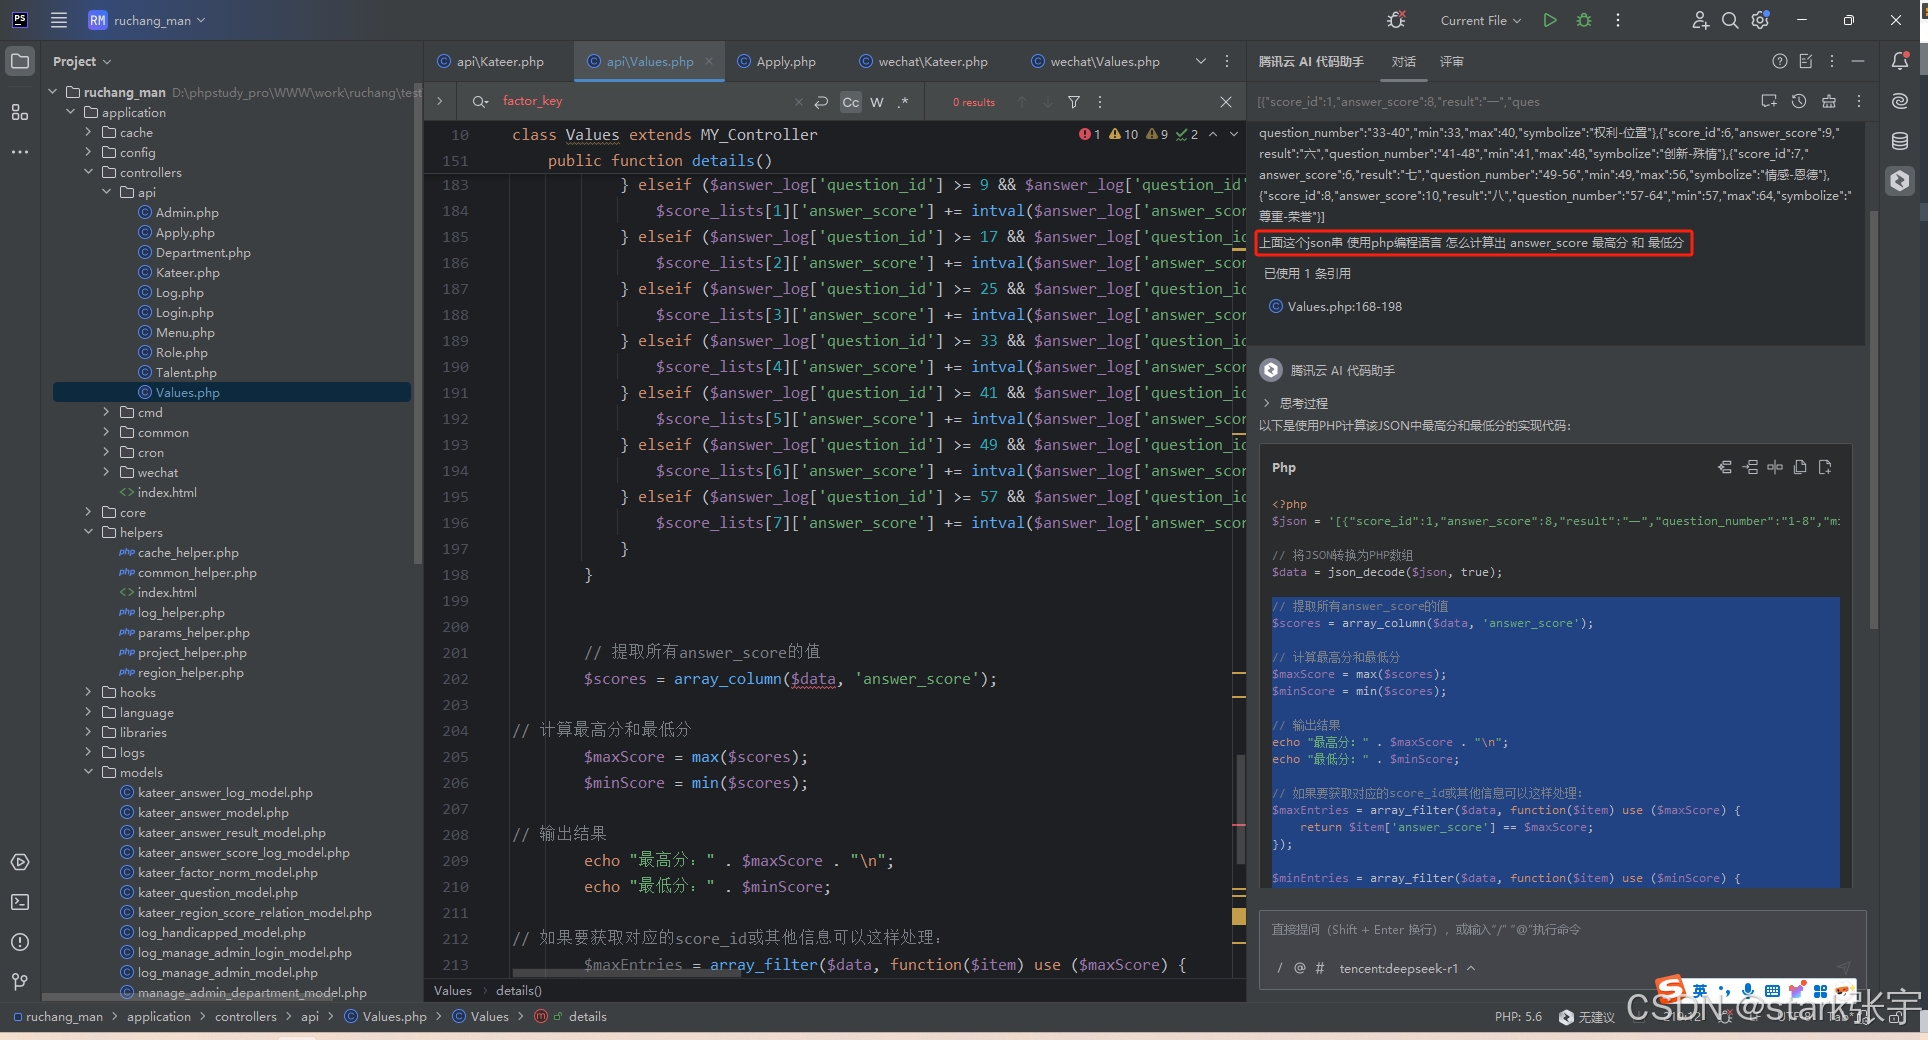Open the Structure tool window icon
This screenshot has height=1040, width=1928.
tap(20, 112)
